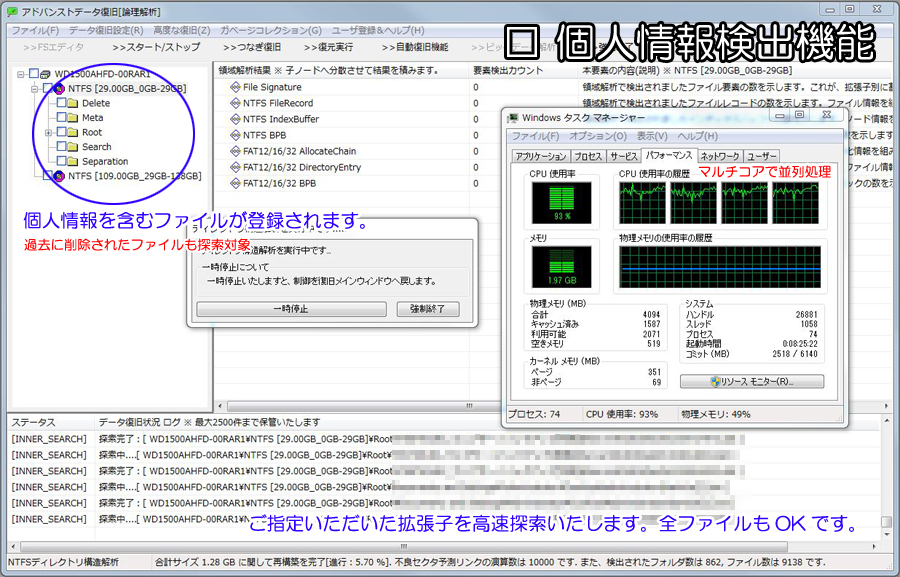Select the パフォーマンス tab in Task Manager
This screenshot has width=900, height=577.
pos(669,156)
